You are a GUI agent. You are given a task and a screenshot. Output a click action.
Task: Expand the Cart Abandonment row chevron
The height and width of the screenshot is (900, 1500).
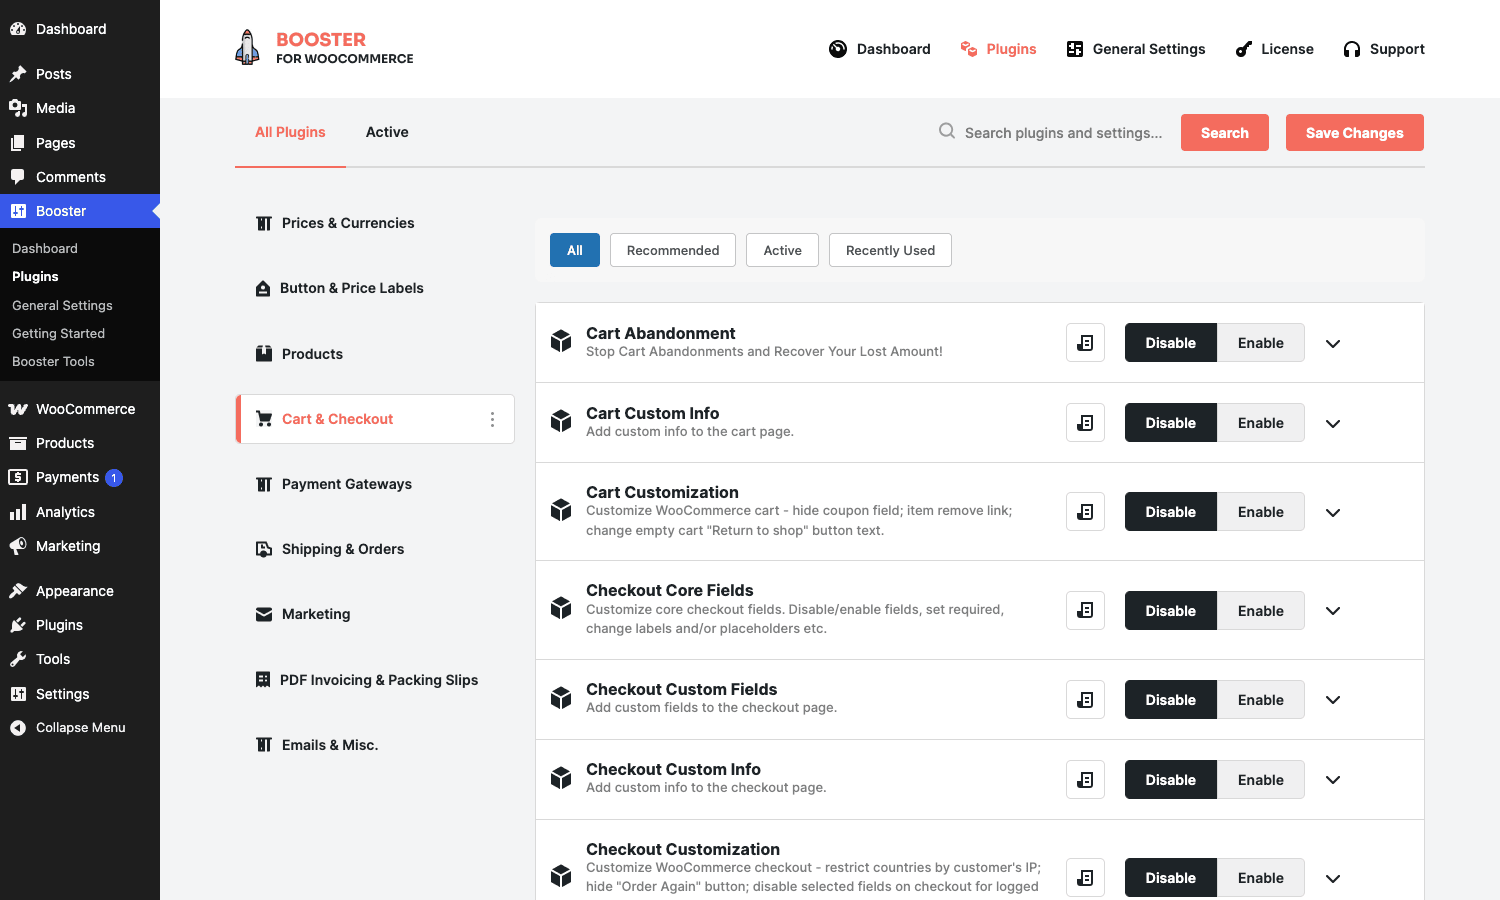1333,343
